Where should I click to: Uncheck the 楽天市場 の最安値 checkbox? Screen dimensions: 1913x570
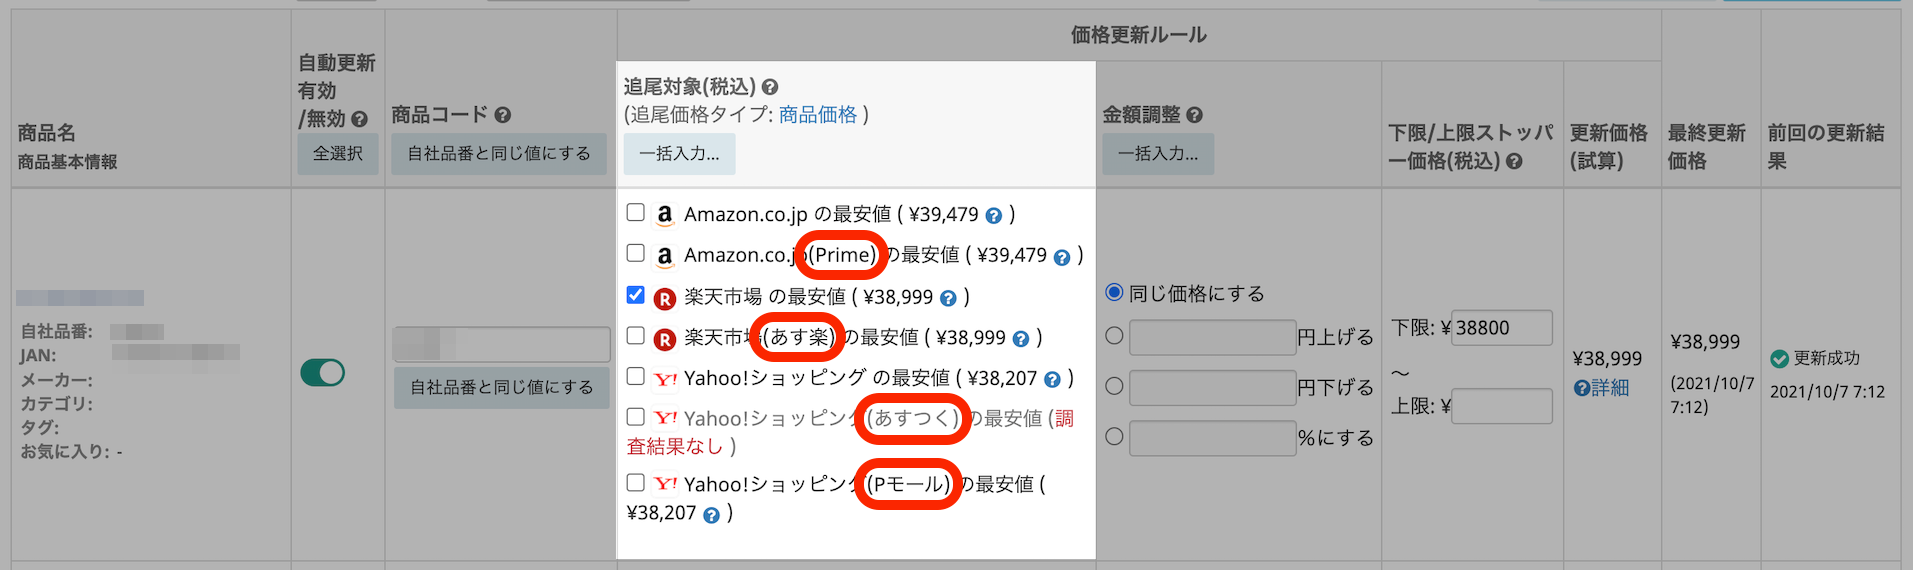pyautogui.click(x=635, y=294)
